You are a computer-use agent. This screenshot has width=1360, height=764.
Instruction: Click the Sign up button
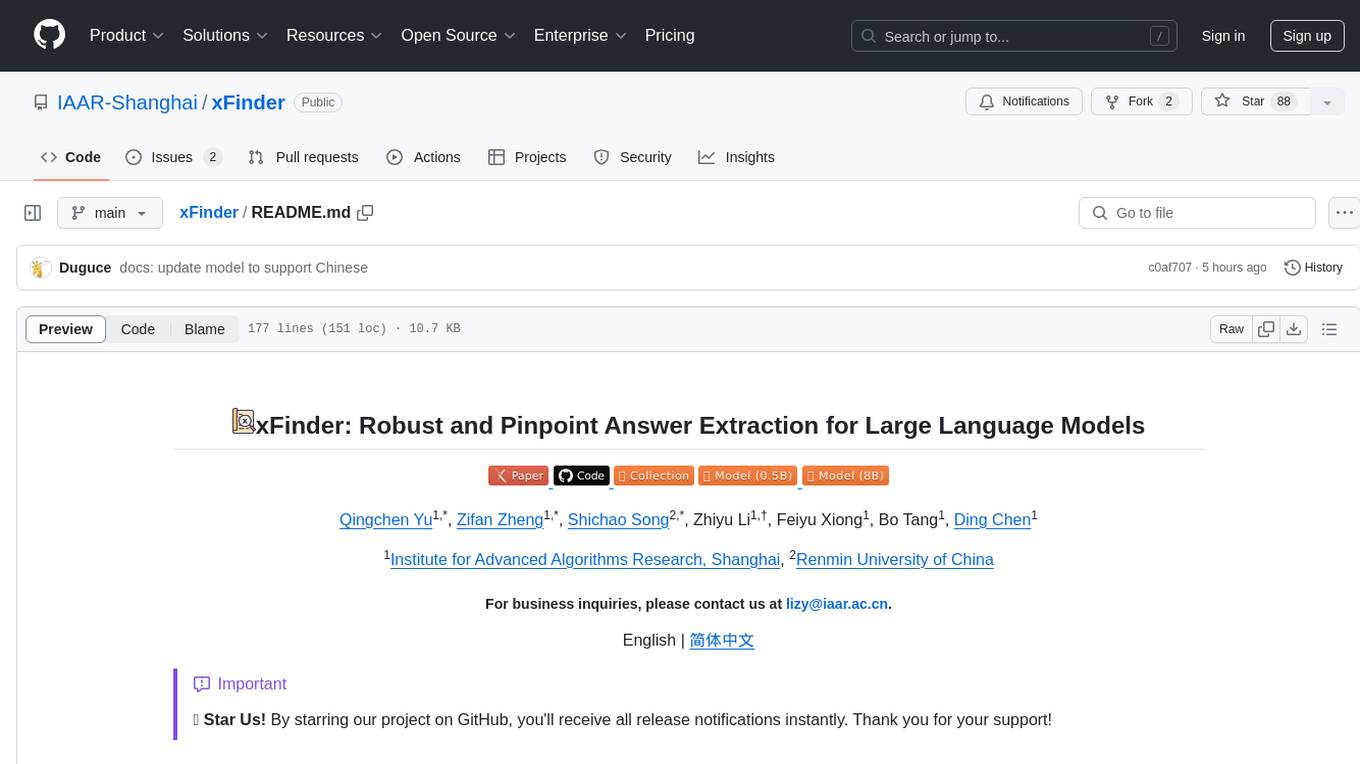[x=1307, y=36]
